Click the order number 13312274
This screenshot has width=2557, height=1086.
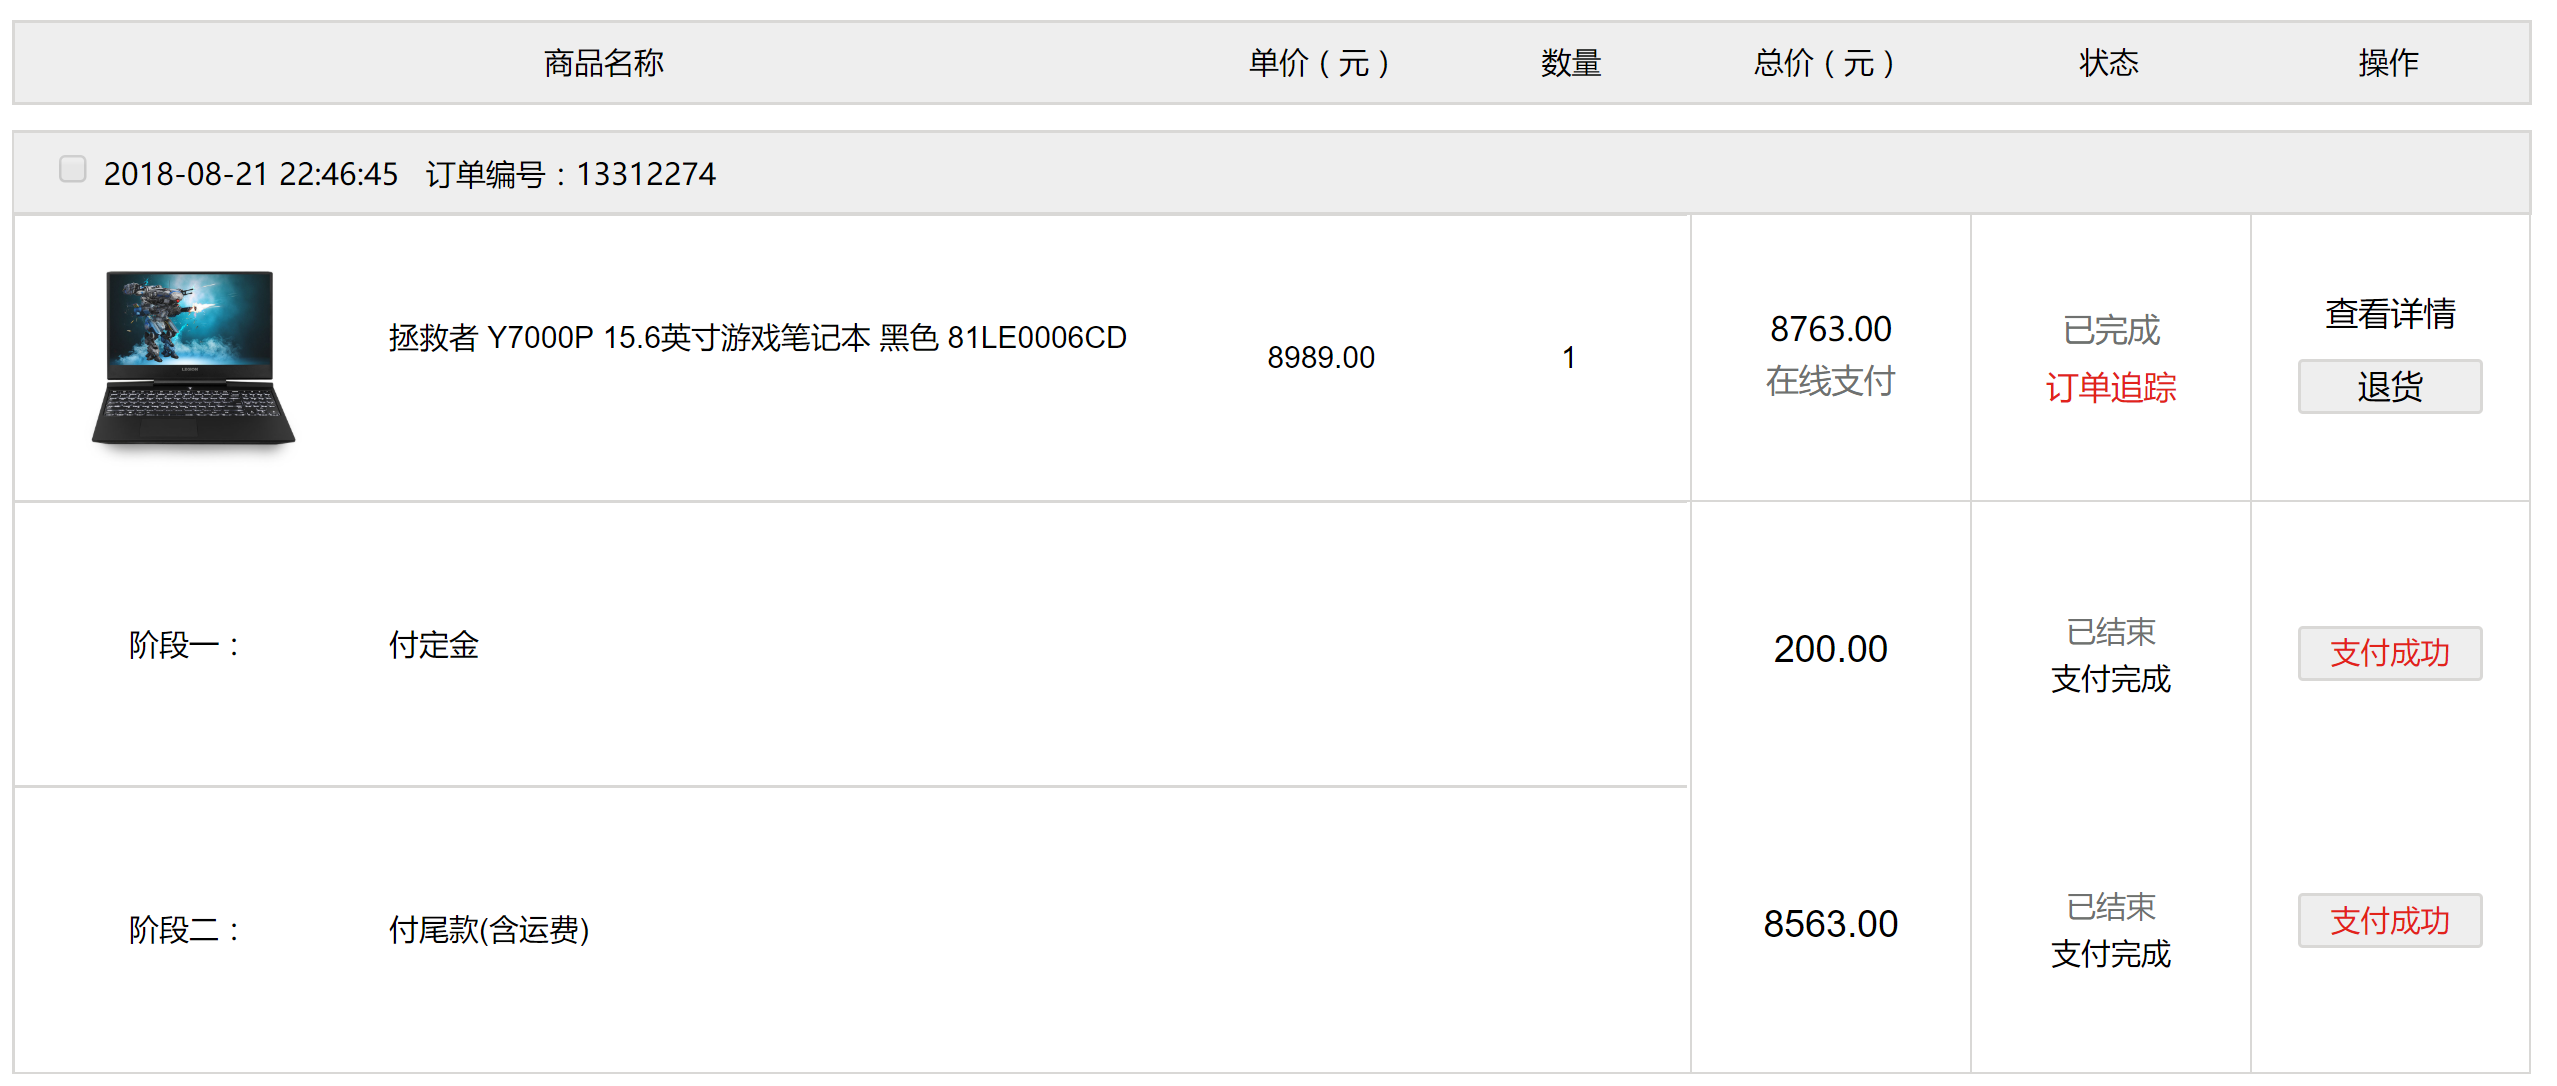(x=646, y=175)
